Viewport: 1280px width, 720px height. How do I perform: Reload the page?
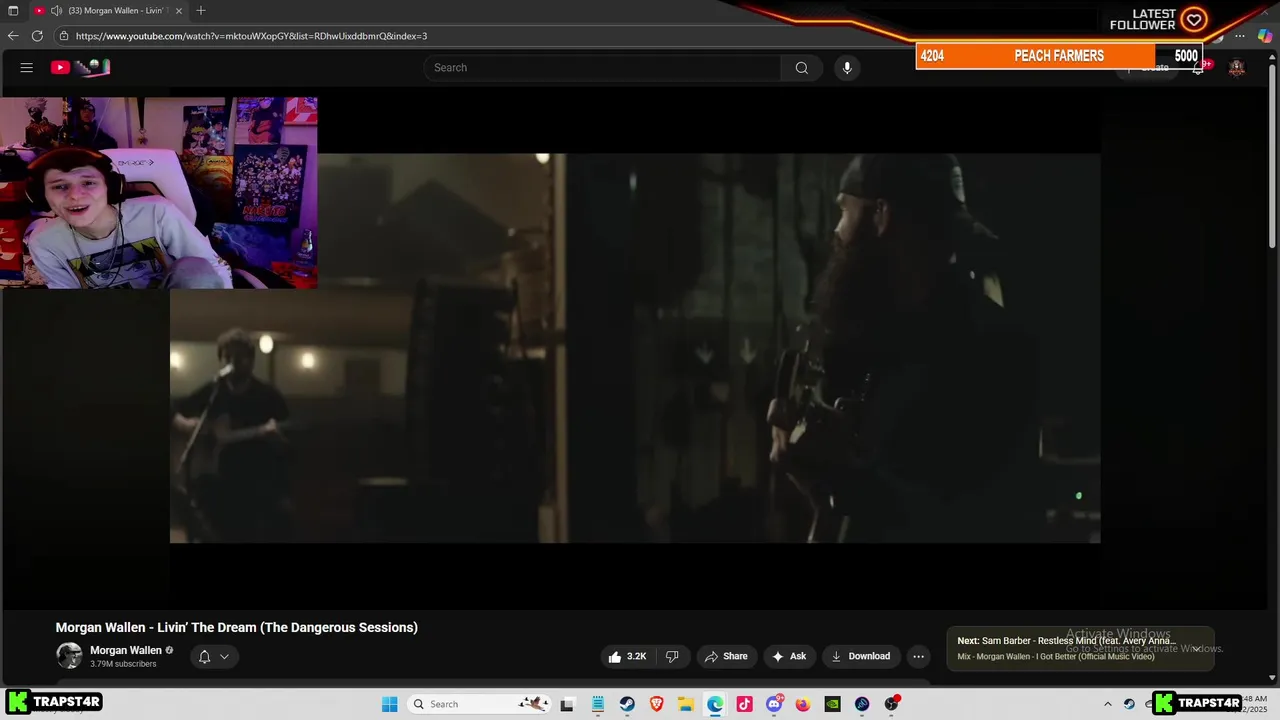(37, 36)
